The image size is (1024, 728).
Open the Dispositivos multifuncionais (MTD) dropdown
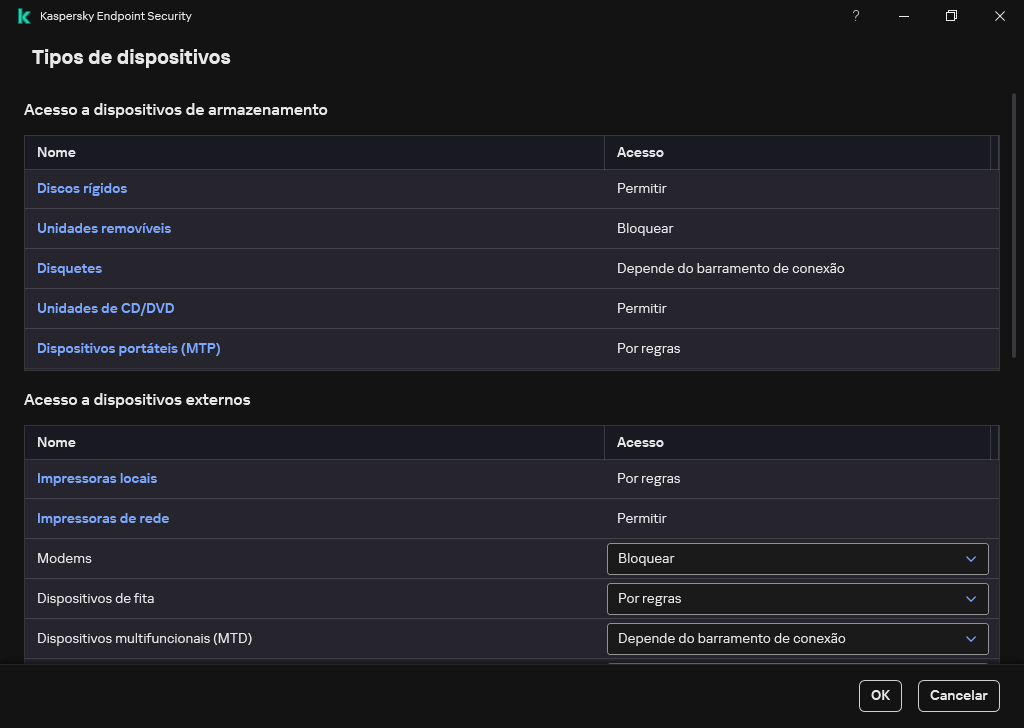[797, 638]
